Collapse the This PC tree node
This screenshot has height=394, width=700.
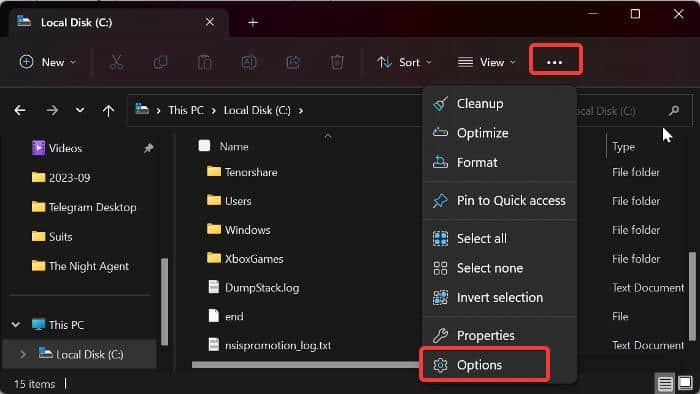click(16, 324)
